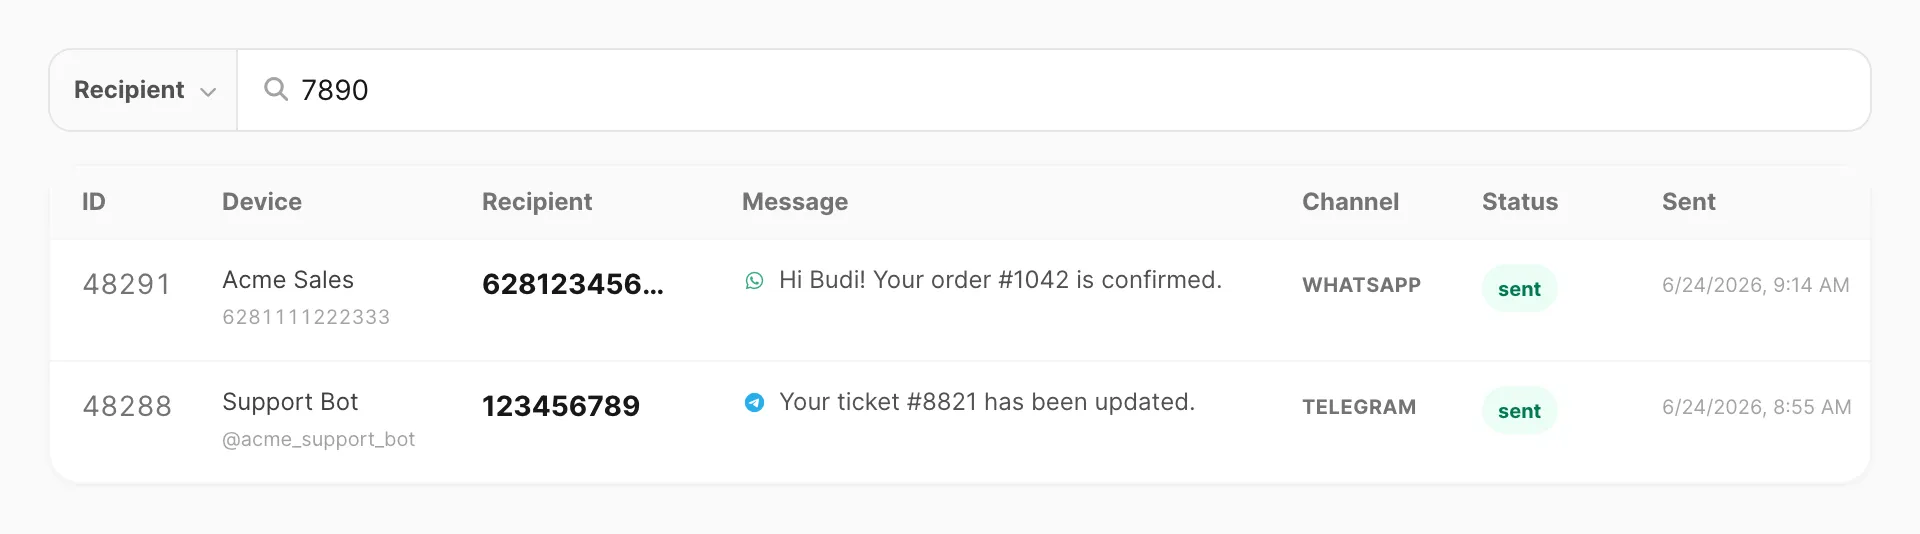Click the search magnifier icon
The image size is (1920, 534).
coord(276,90)
